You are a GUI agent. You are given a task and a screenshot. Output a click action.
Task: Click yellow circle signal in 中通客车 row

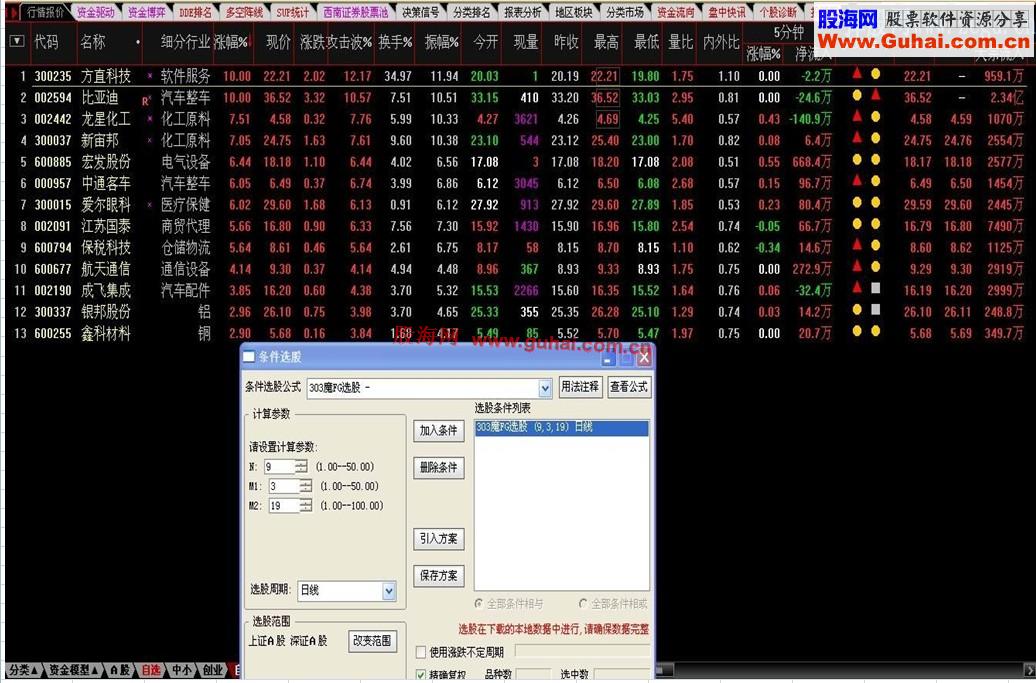coord(875,181)
